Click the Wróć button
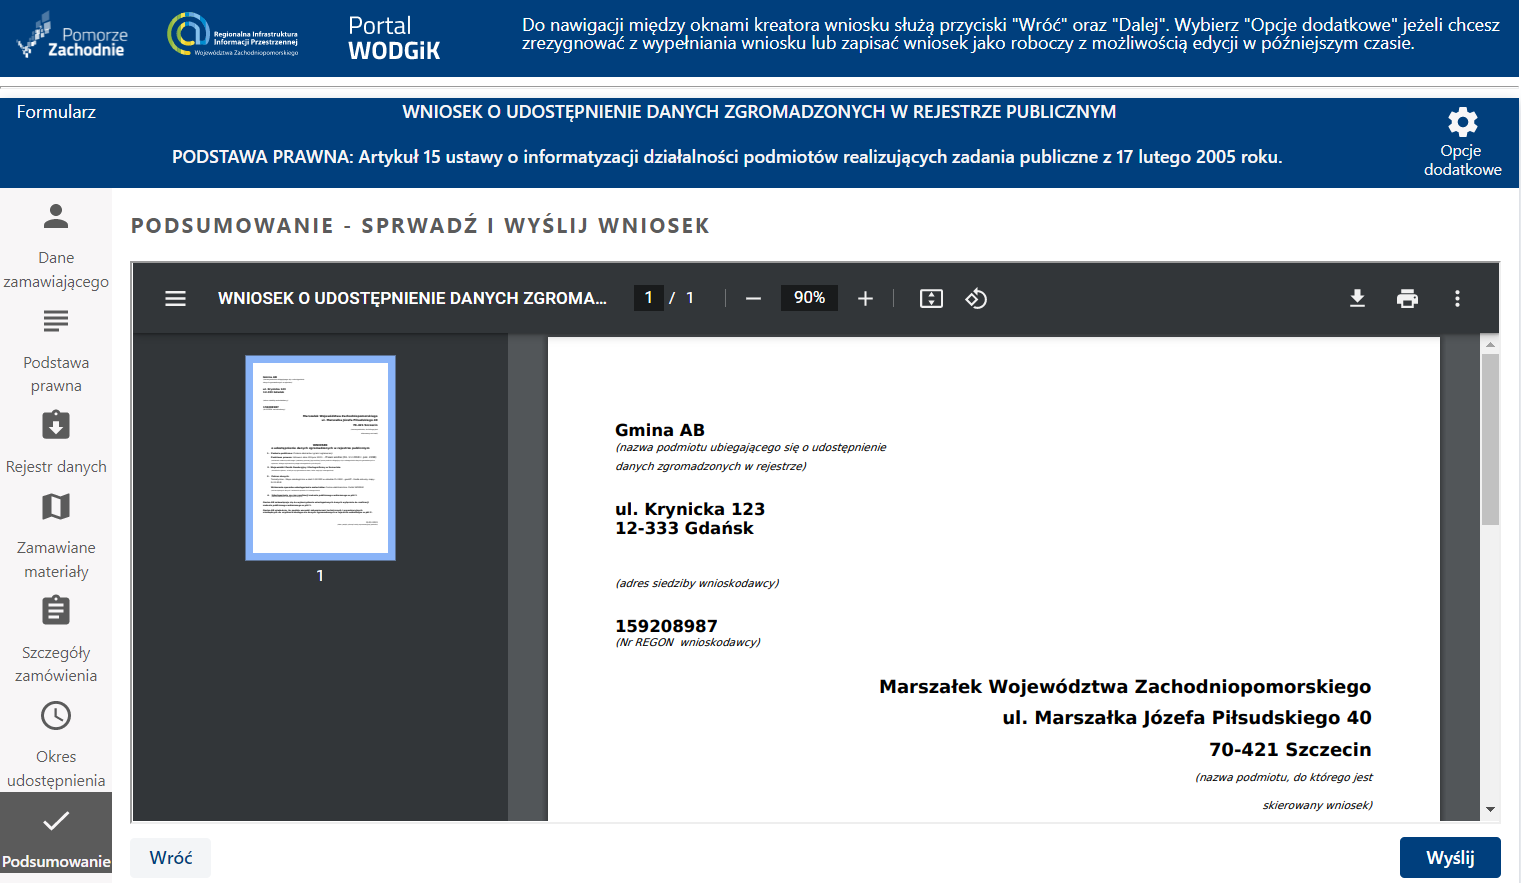1521x883 pixels. coord(169,857)
